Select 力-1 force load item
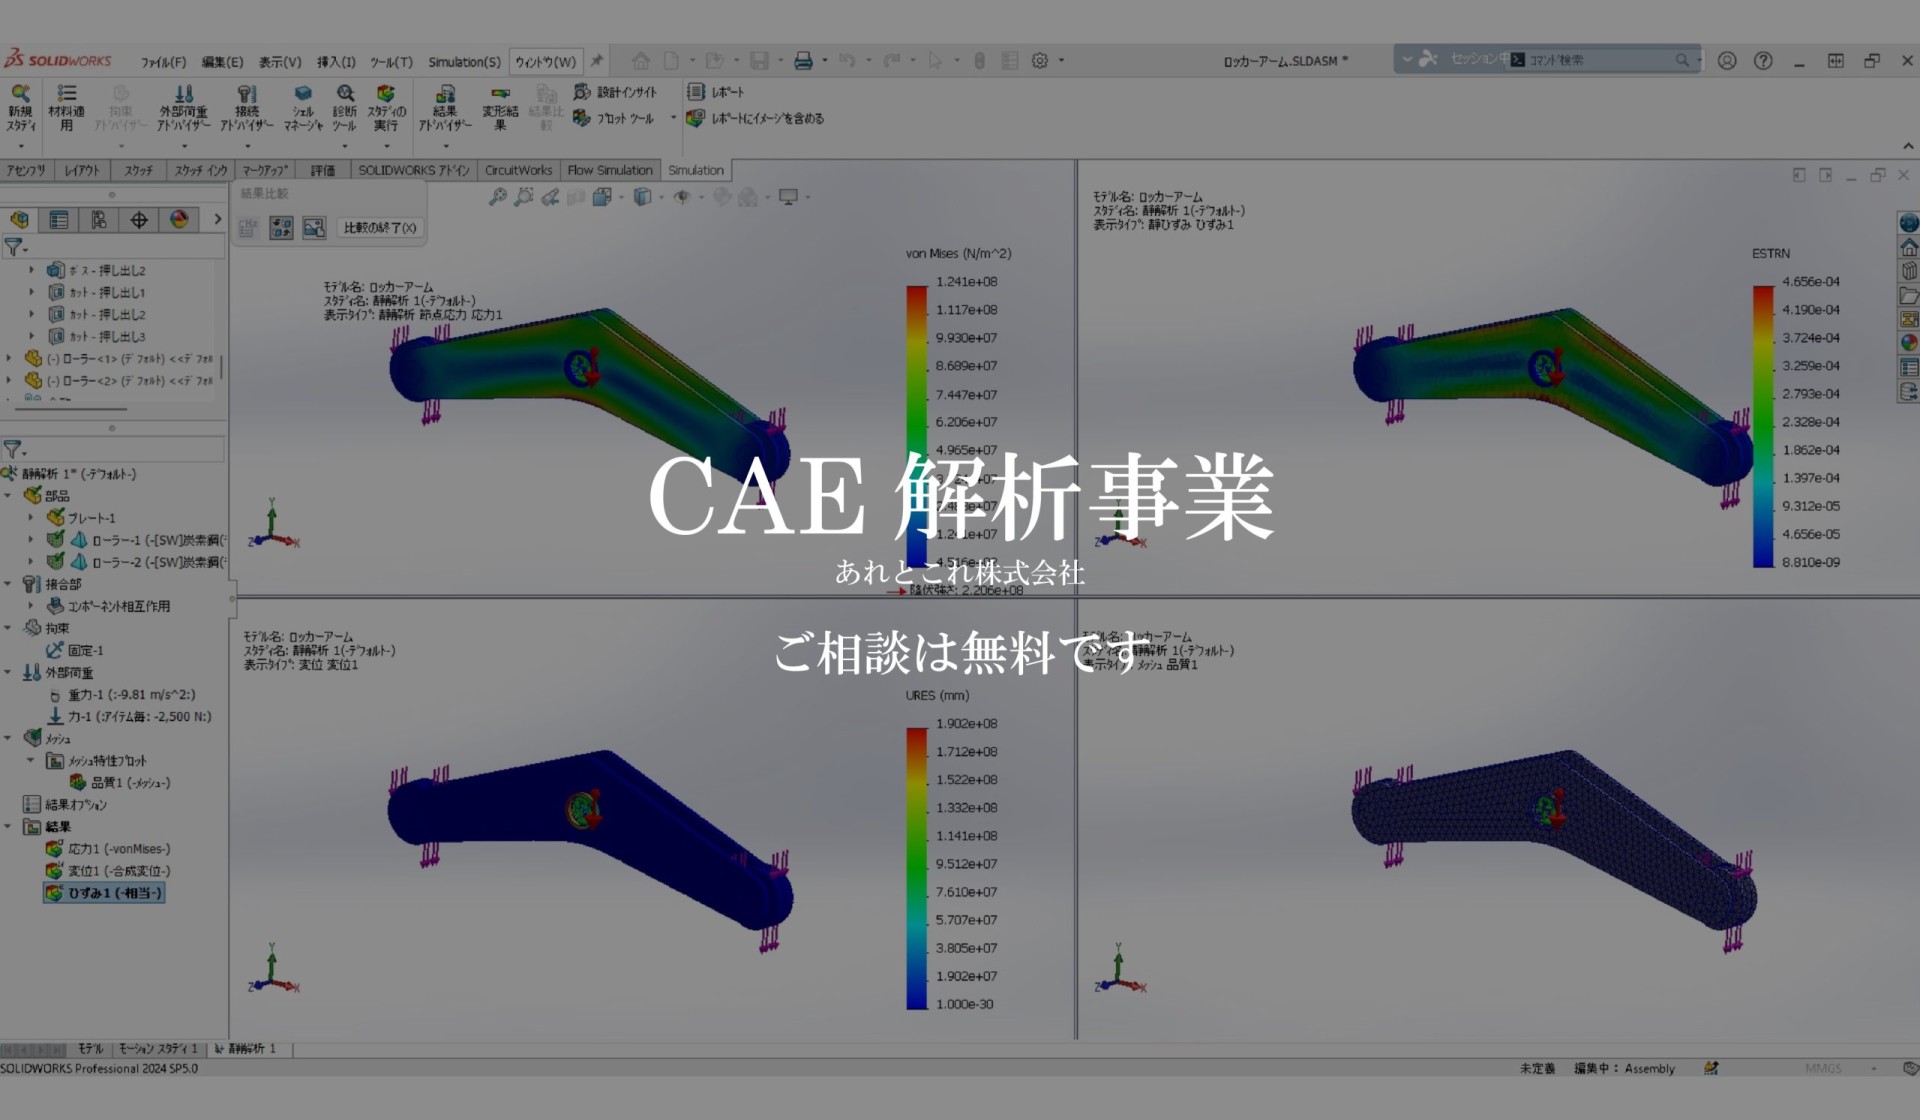 tap(129, 716)
